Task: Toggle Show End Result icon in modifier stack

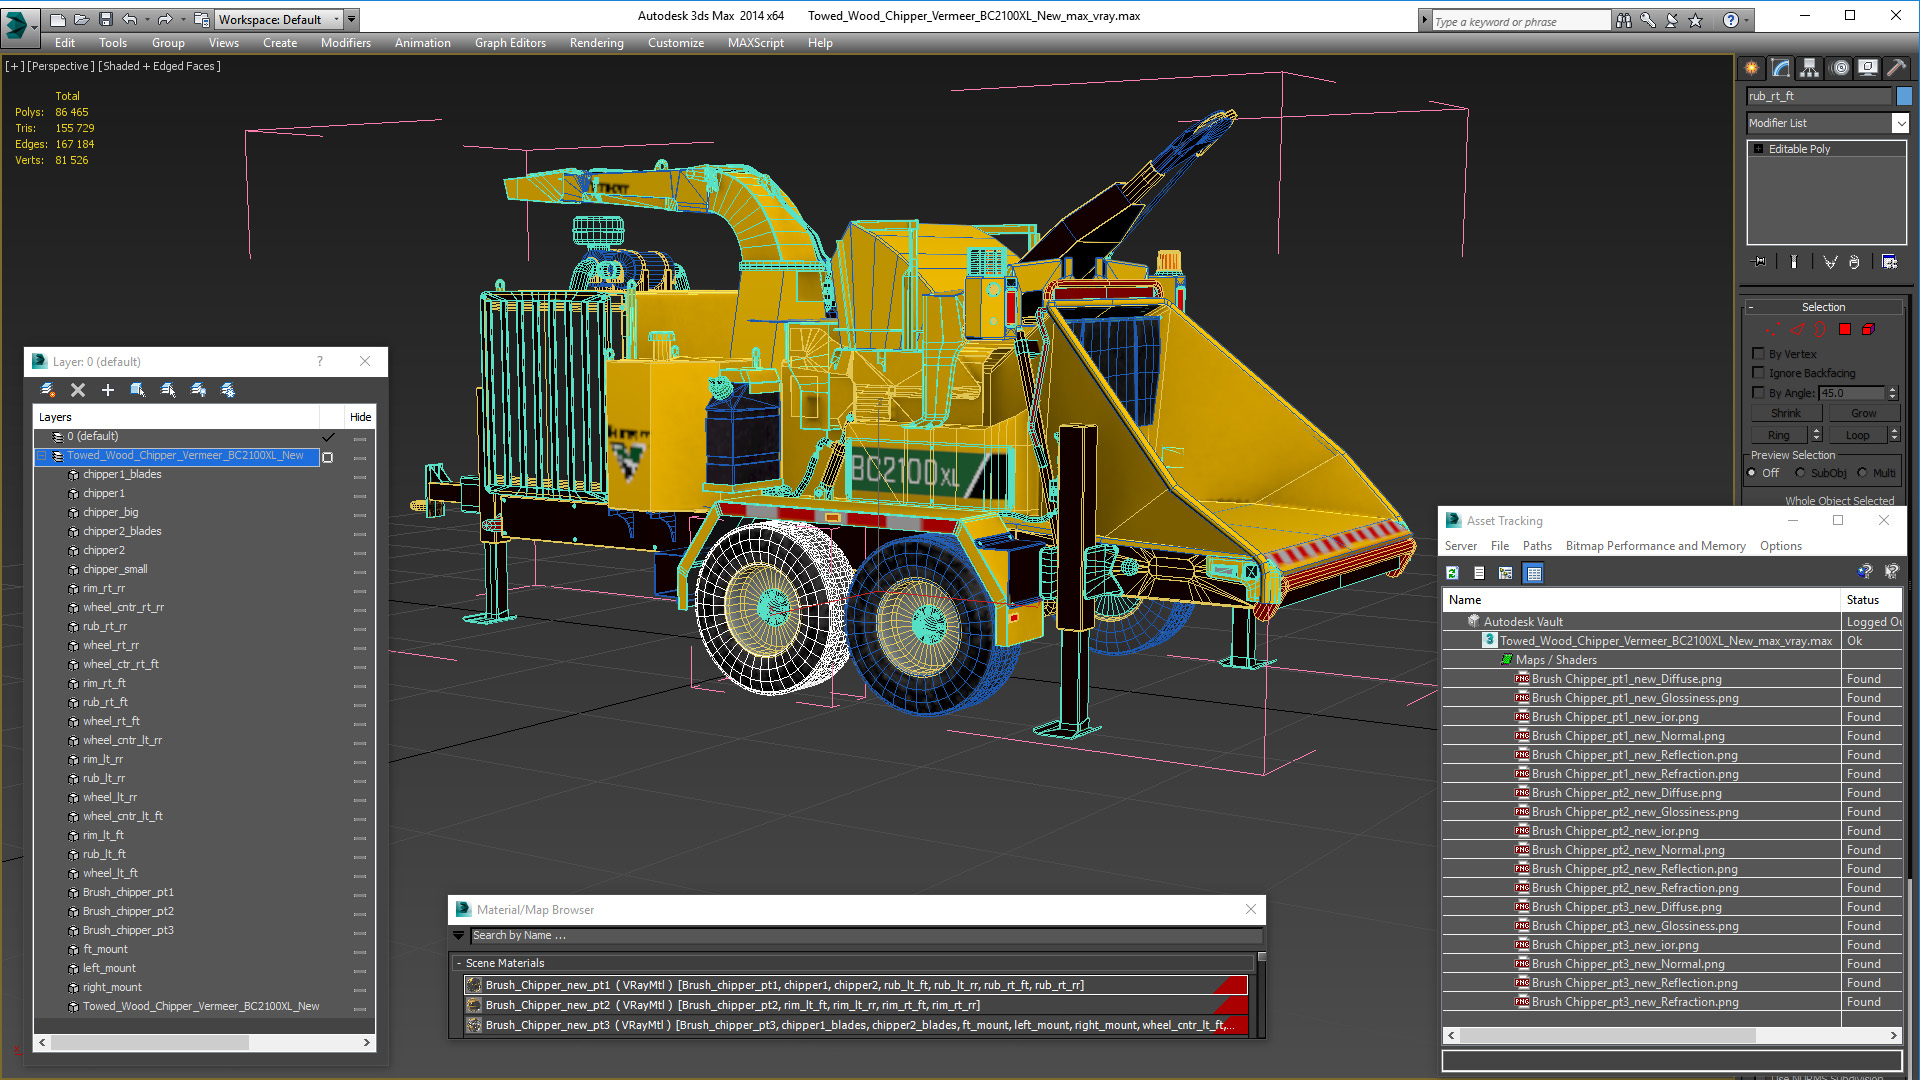Action: 1794,262
